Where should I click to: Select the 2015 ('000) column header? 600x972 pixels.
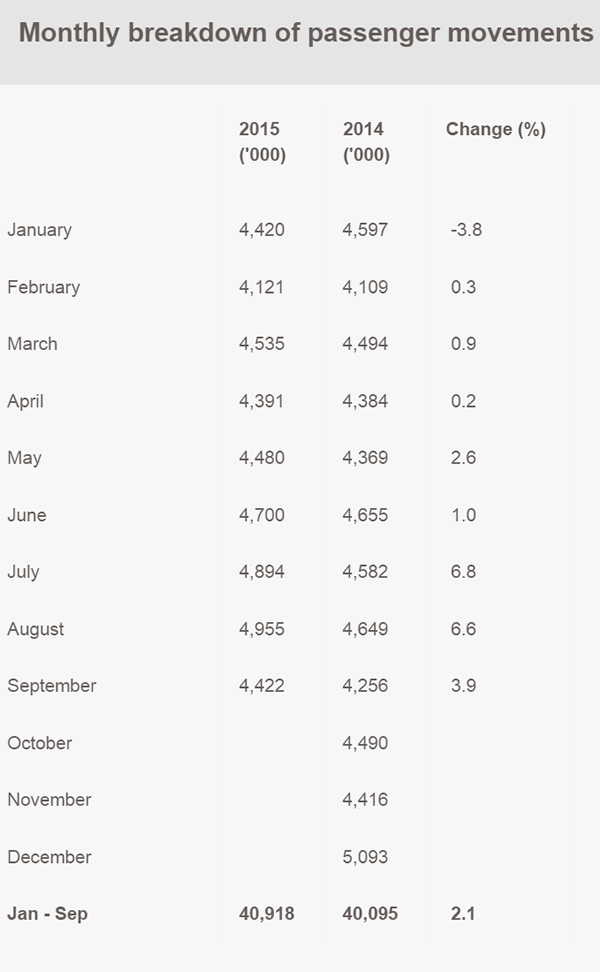click(x=262, y=141)
